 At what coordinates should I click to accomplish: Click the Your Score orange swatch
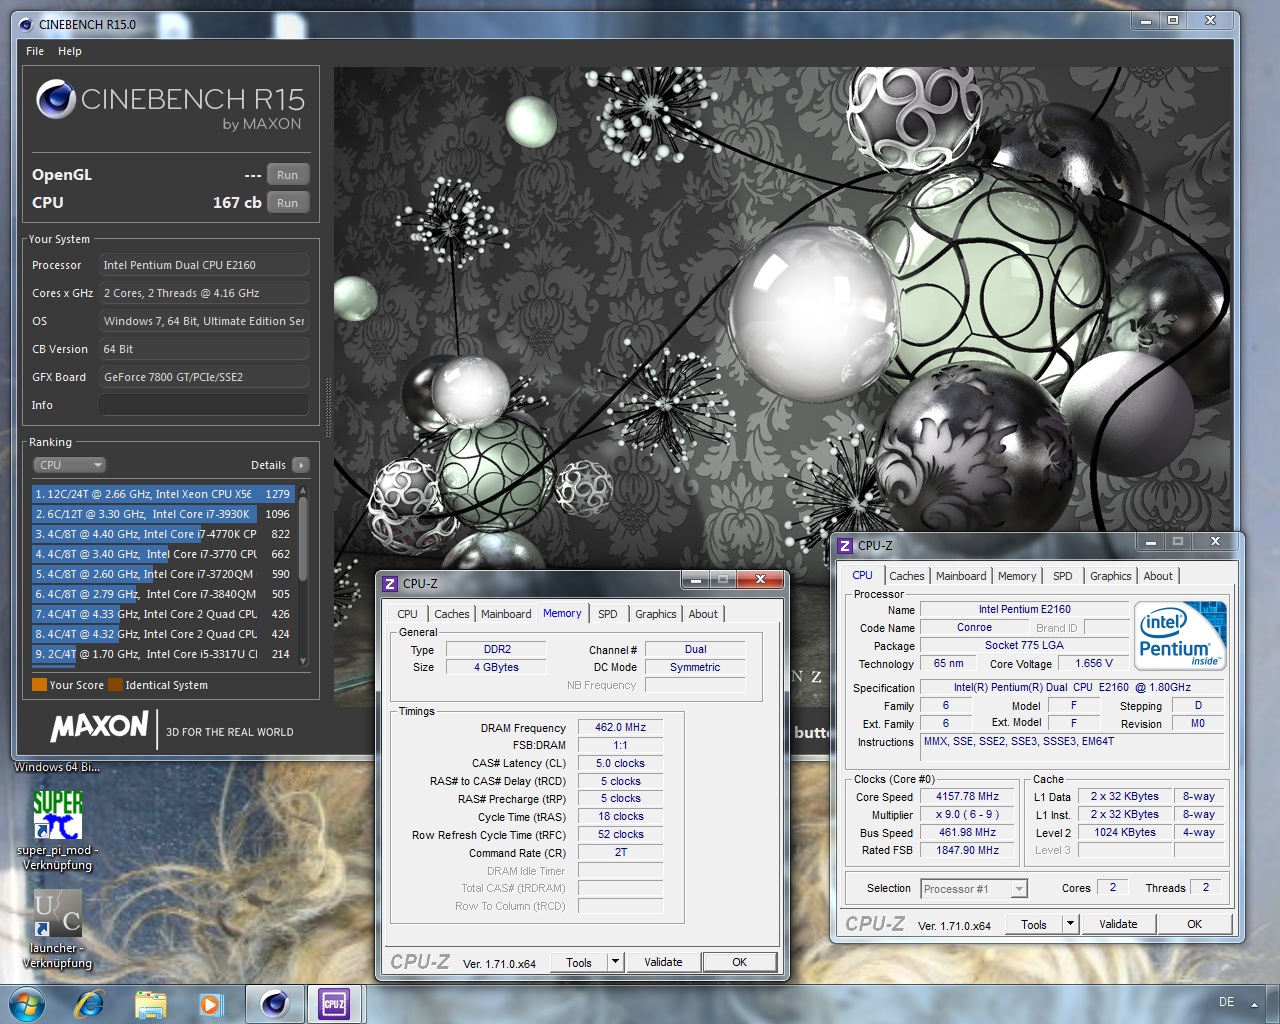[39, 685]
